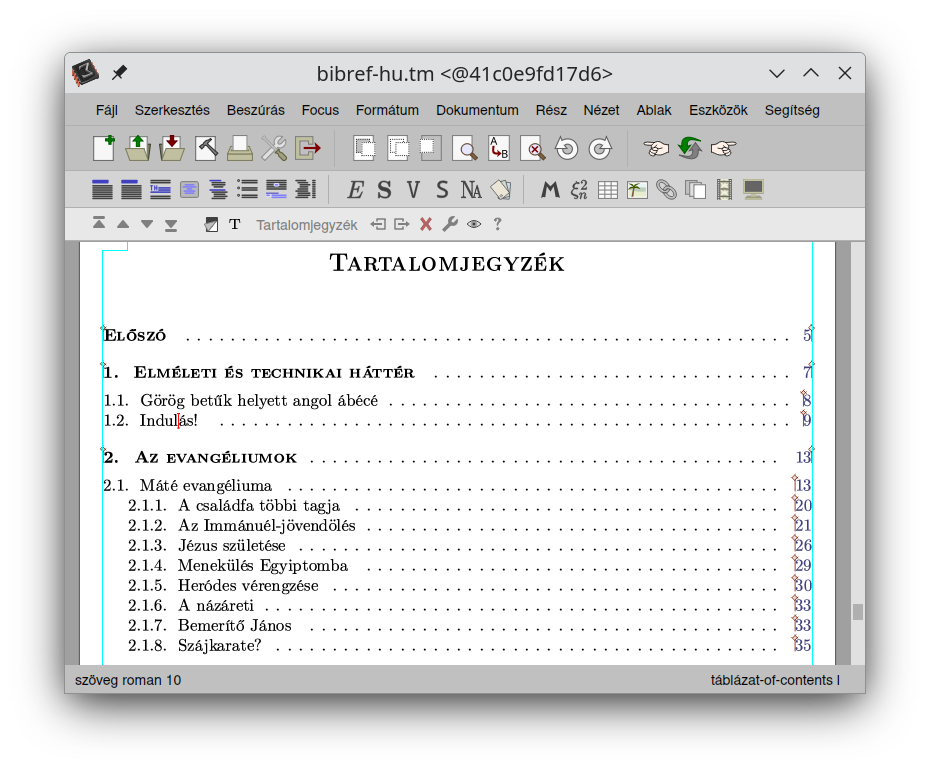Toggle emphasized italic E text style

[355, 190]
